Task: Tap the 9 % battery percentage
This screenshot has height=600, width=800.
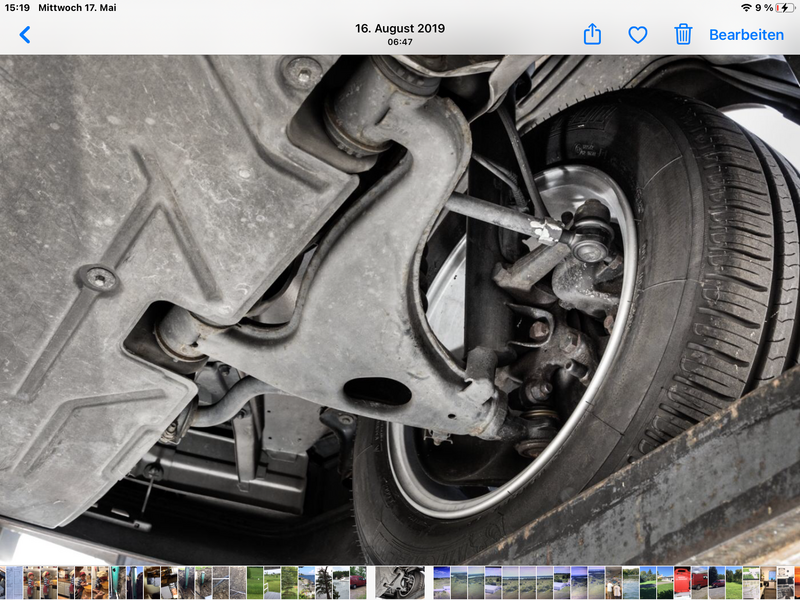Action: click(x=764, y=8)
